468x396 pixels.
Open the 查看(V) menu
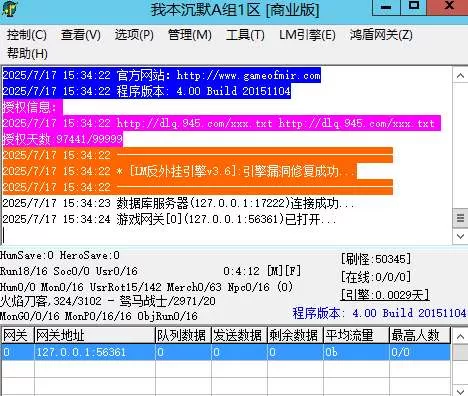coord(81,35)
